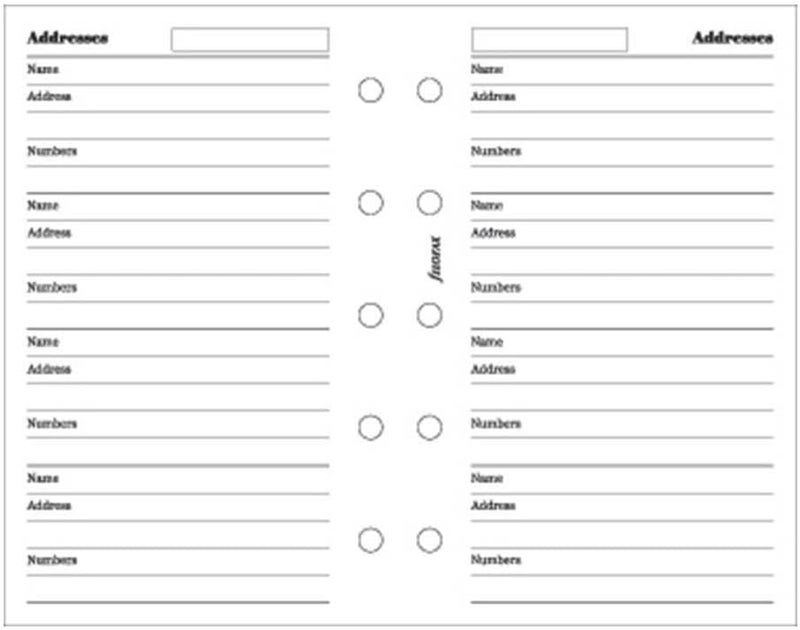800x630 pixels.
Task: Click the first Address line on right page
Action: pos(622,98)
